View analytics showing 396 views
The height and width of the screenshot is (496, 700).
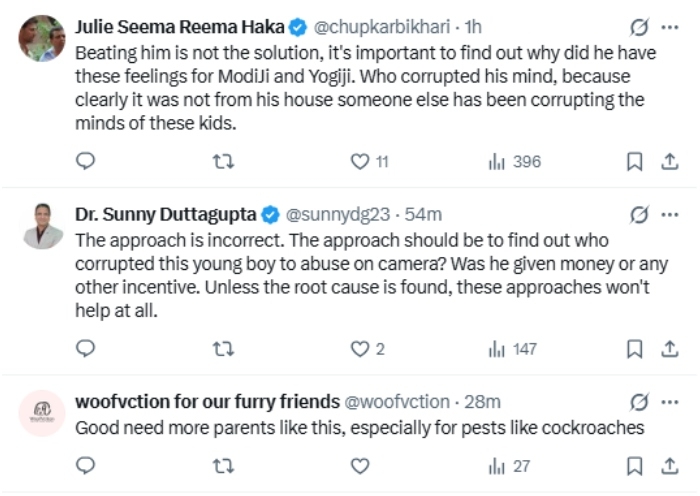click(x=514, y=161)
